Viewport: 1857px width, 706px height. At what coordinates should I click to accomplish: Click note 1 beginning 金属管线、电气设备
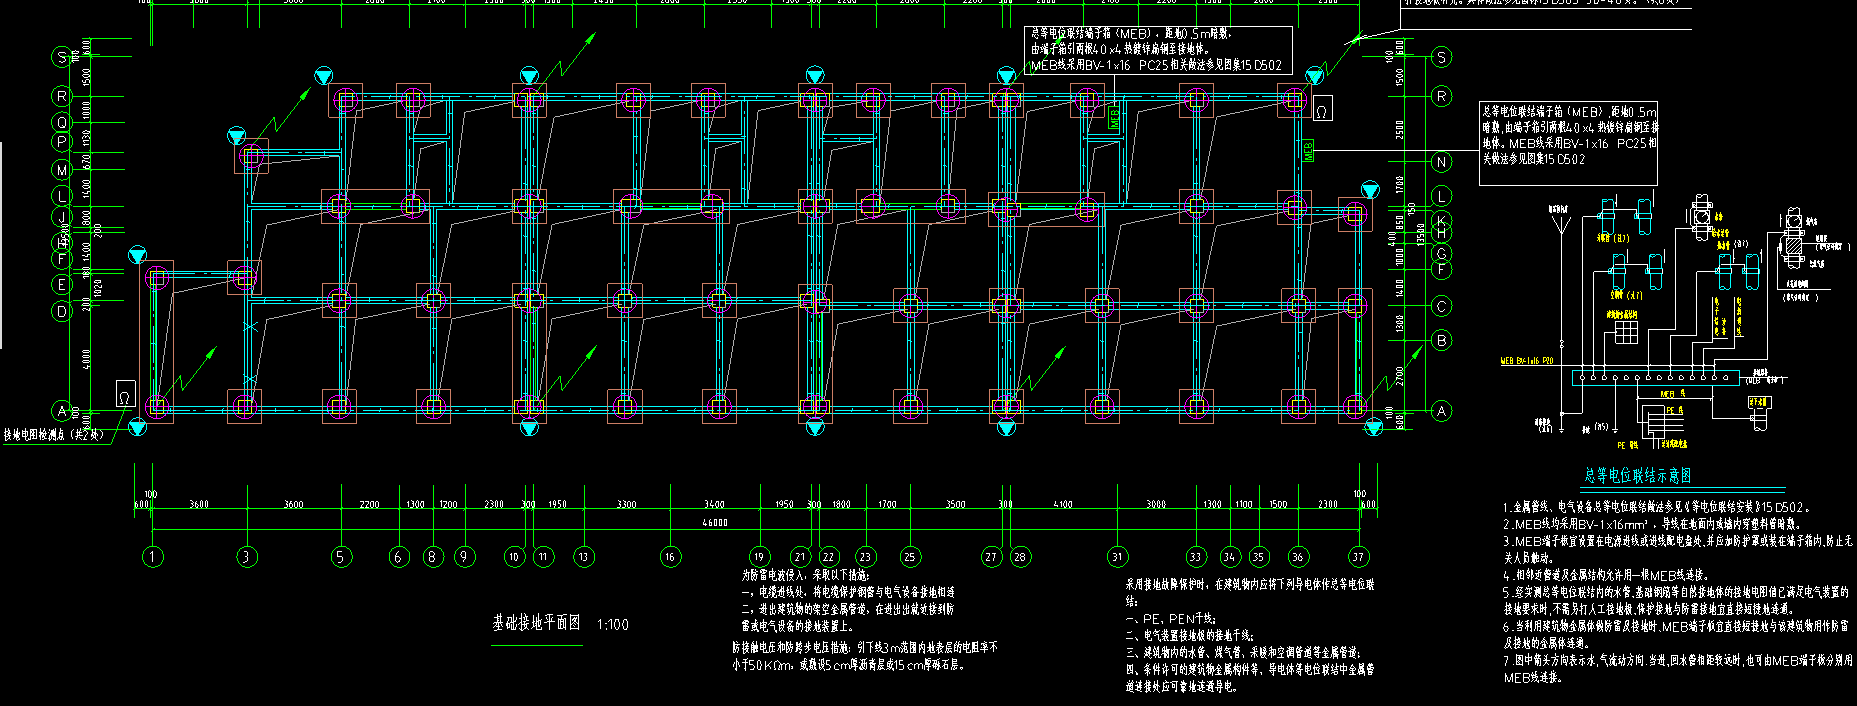(x=1657, y=507)
